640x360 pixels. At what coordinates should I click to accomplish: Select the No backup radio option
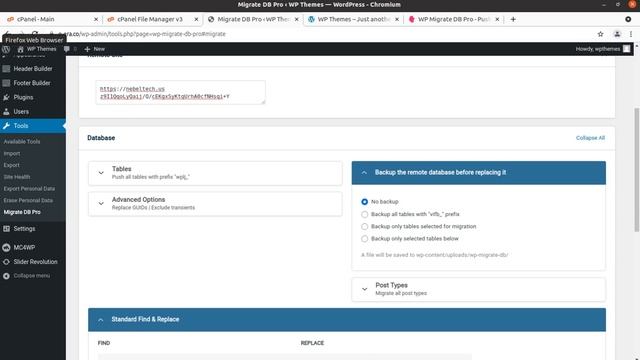(364, 202)
